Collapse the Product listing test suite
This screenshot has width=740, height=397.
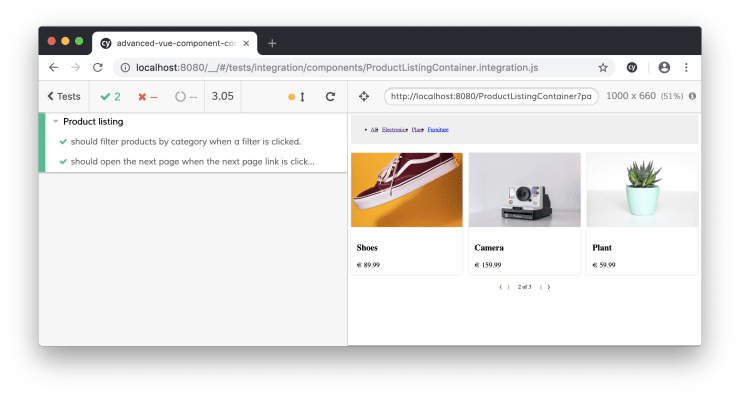tap(56, 121)
